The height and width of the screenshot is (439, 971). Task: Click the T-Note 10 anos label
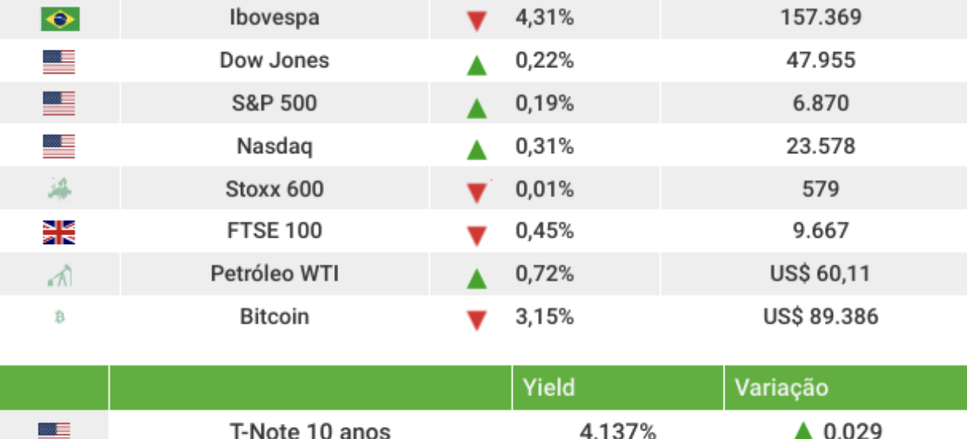(310, 431)
